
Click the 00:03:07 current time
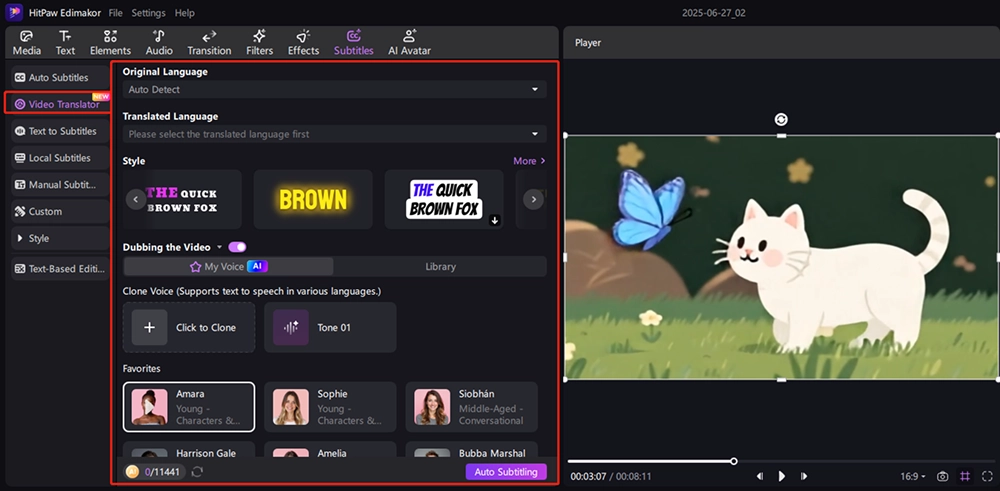[588, 476]
